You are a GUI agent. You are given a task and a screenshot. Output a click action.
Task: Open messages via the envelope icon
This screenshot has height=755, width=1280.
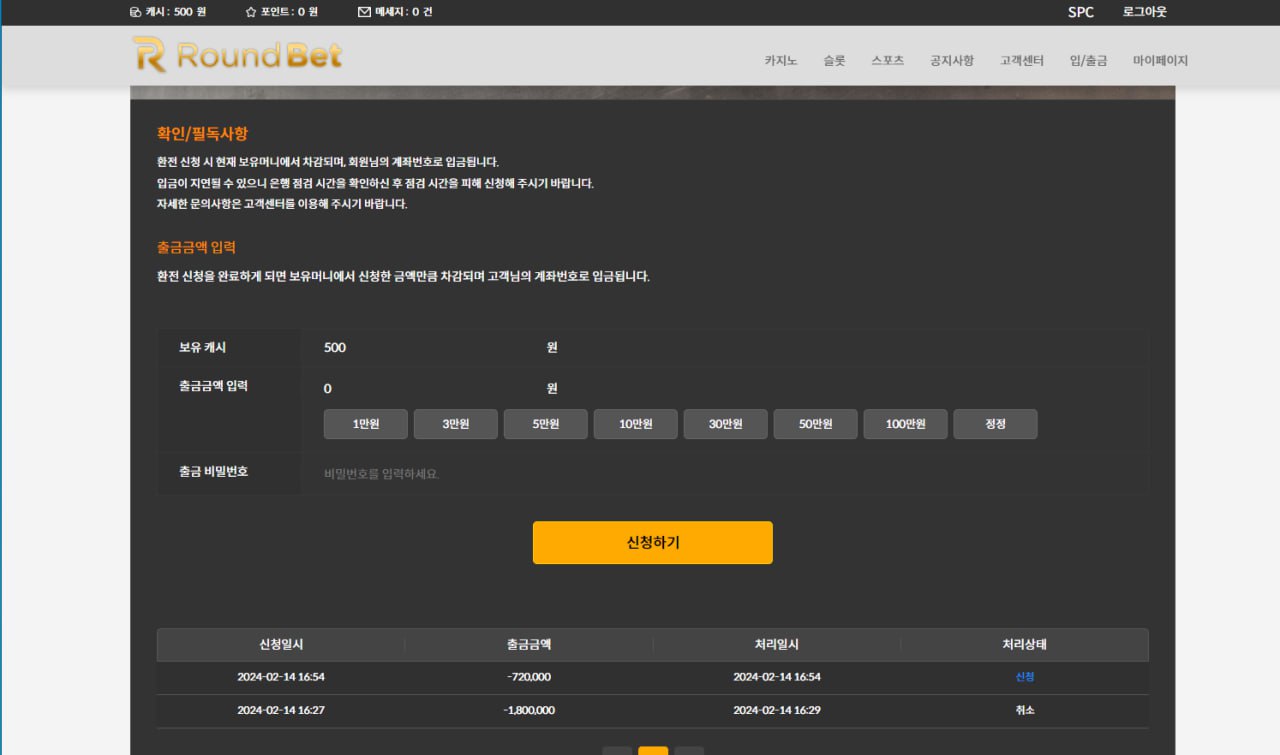(x=363, y=12)
